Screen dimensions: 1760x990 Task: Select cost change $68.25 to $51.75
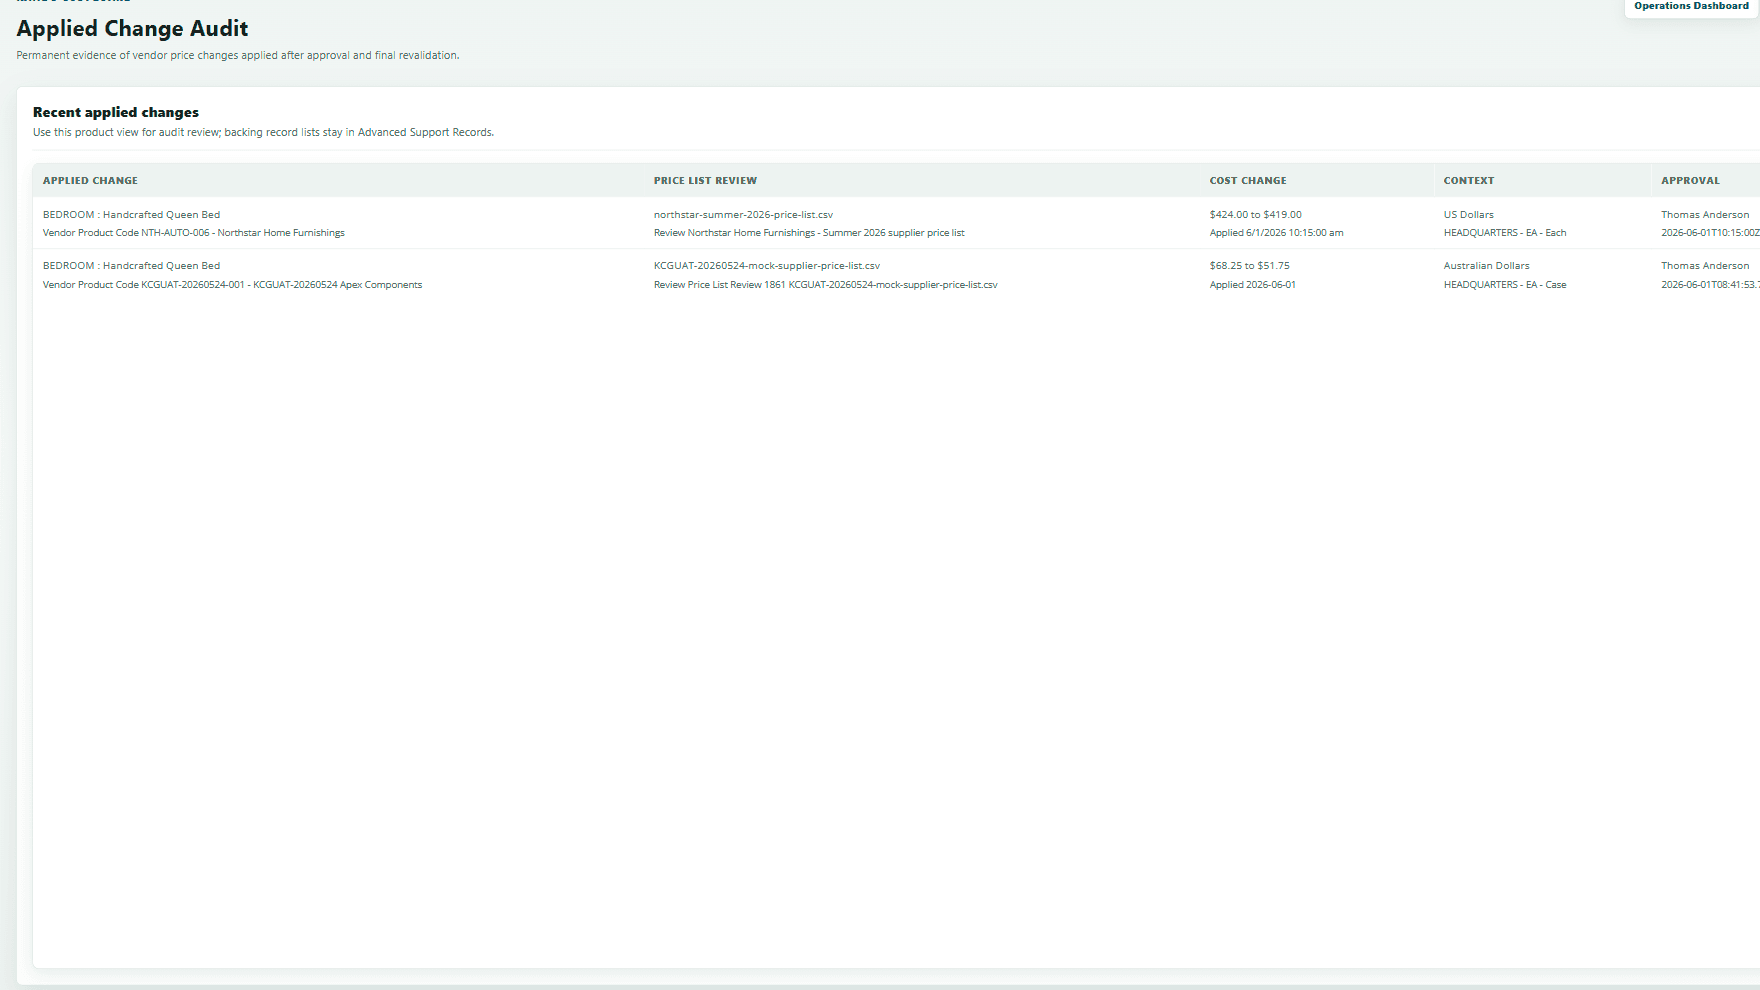1249,266
